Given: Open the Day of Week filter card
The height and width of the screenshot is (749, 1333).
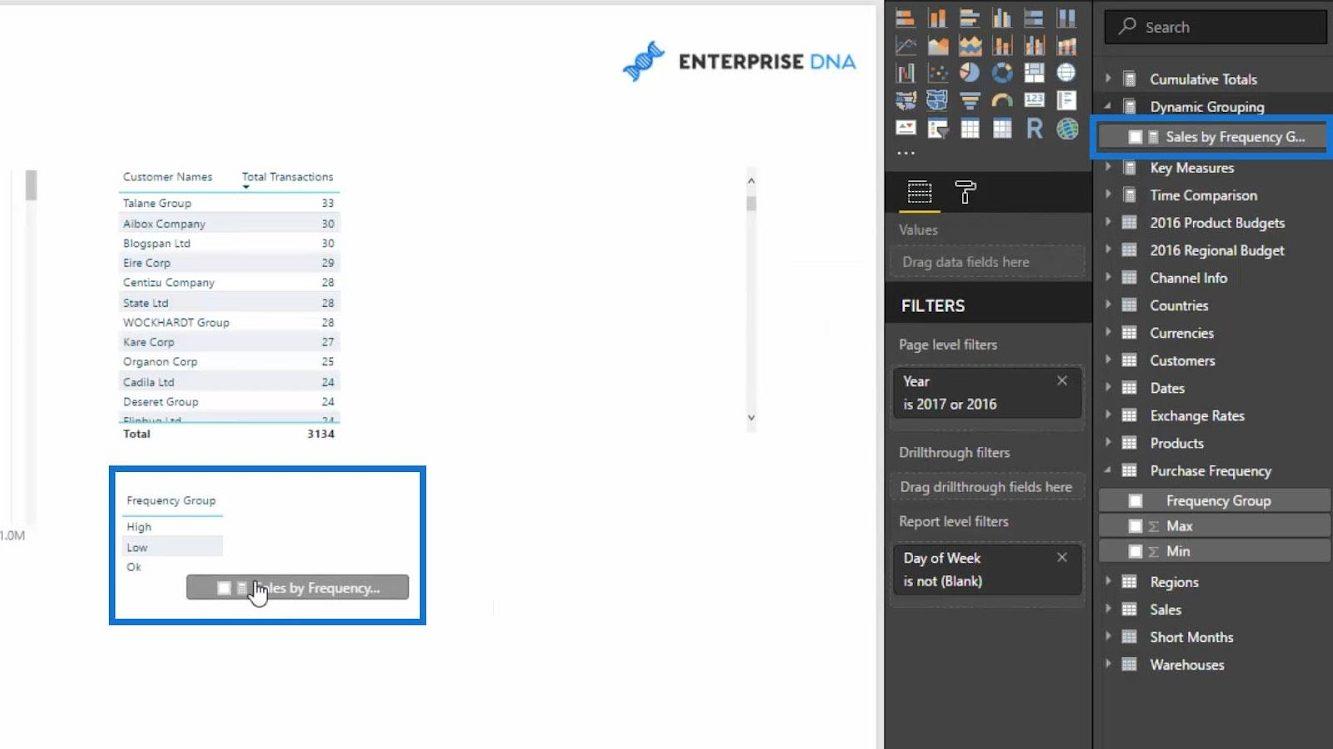Looking at the screenshot, I should pos(987,570).
